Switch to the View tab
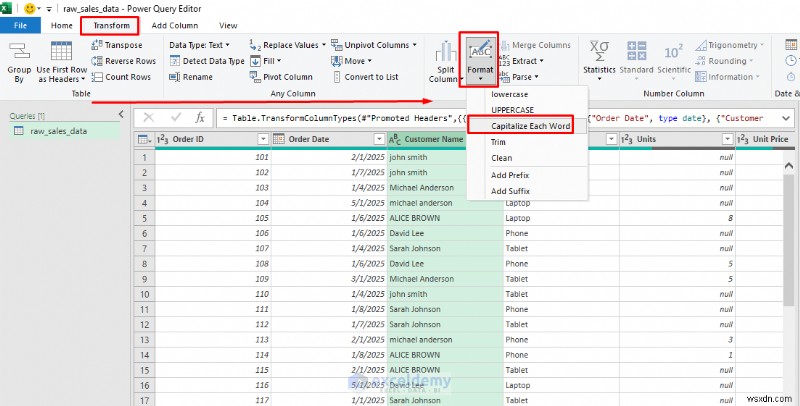 (228, 25)
